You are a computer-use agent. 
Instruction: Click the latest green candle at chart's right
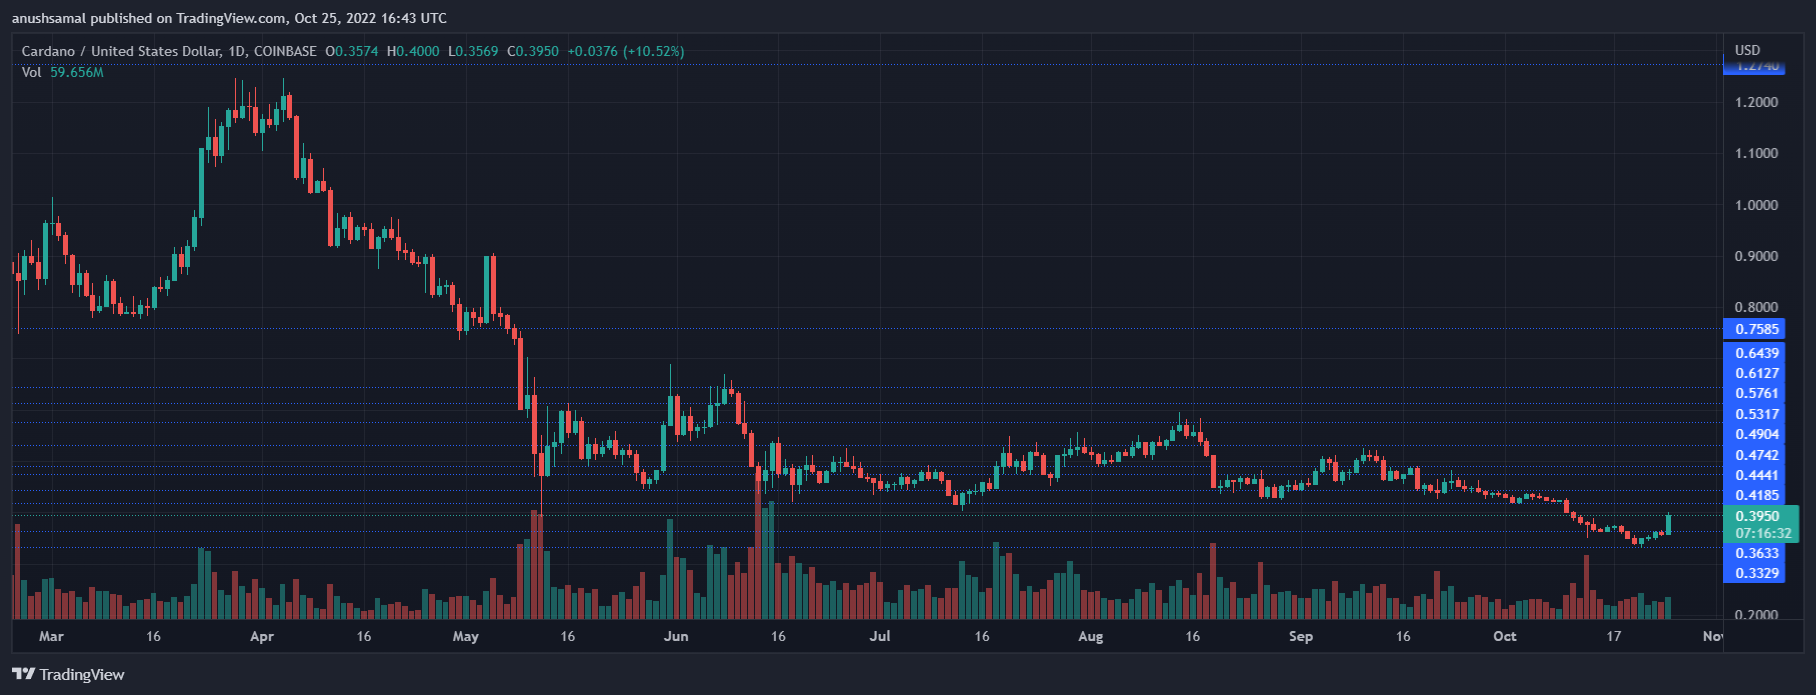(x=1668, y=524)
